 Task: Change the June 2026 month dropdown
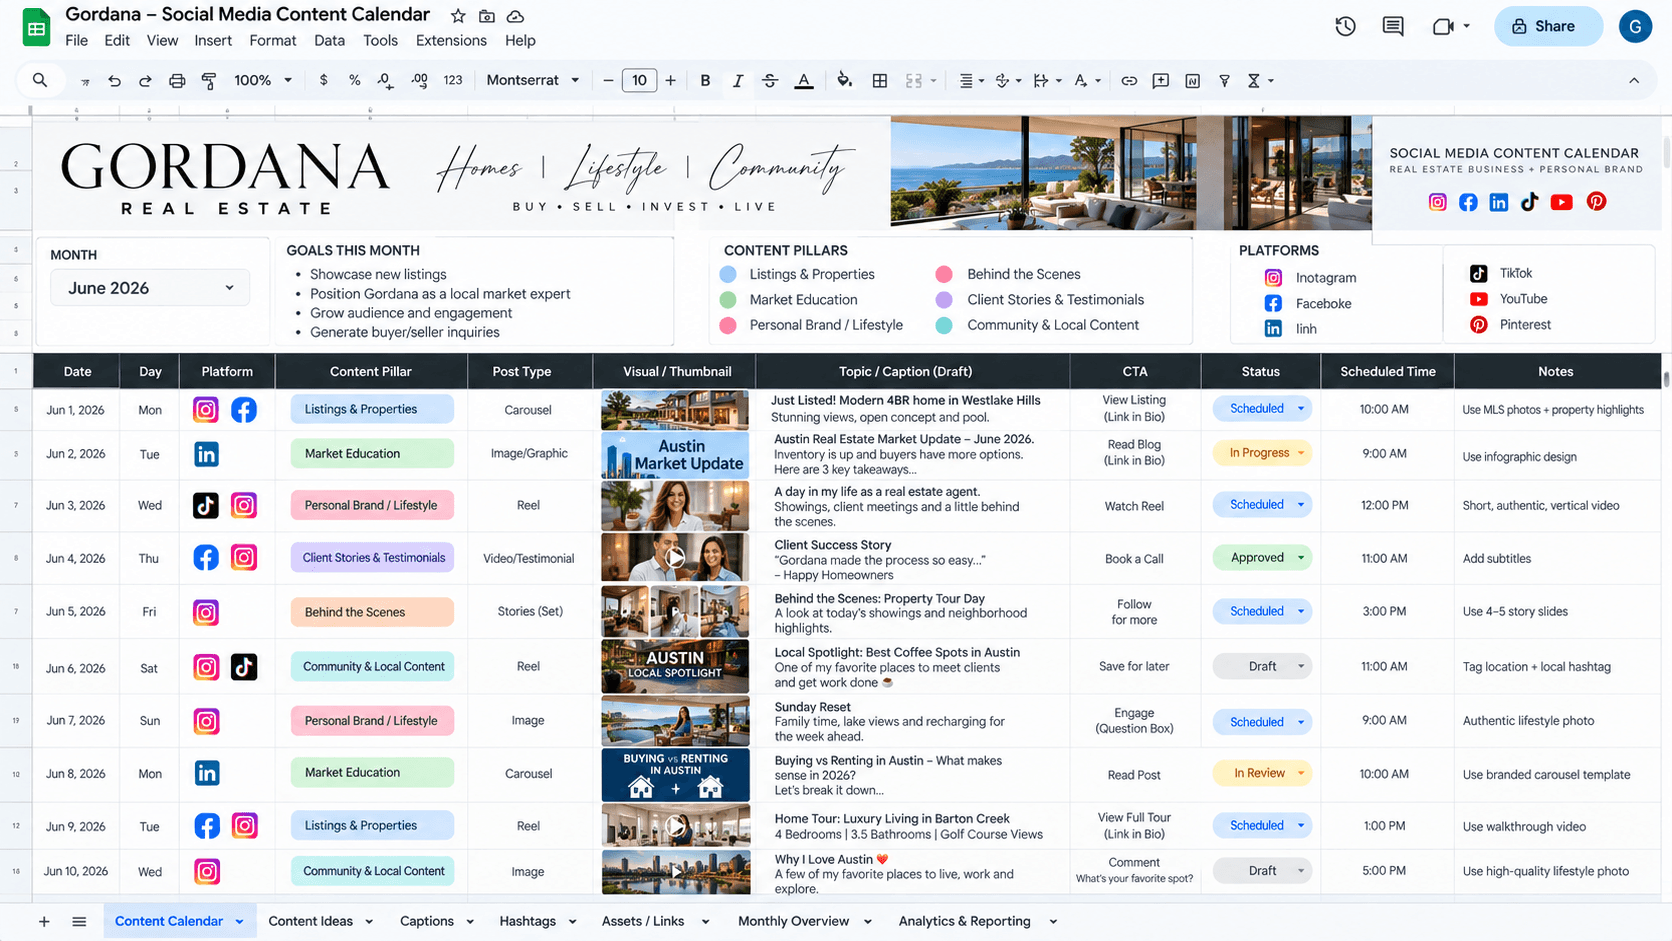pos(150,288)
